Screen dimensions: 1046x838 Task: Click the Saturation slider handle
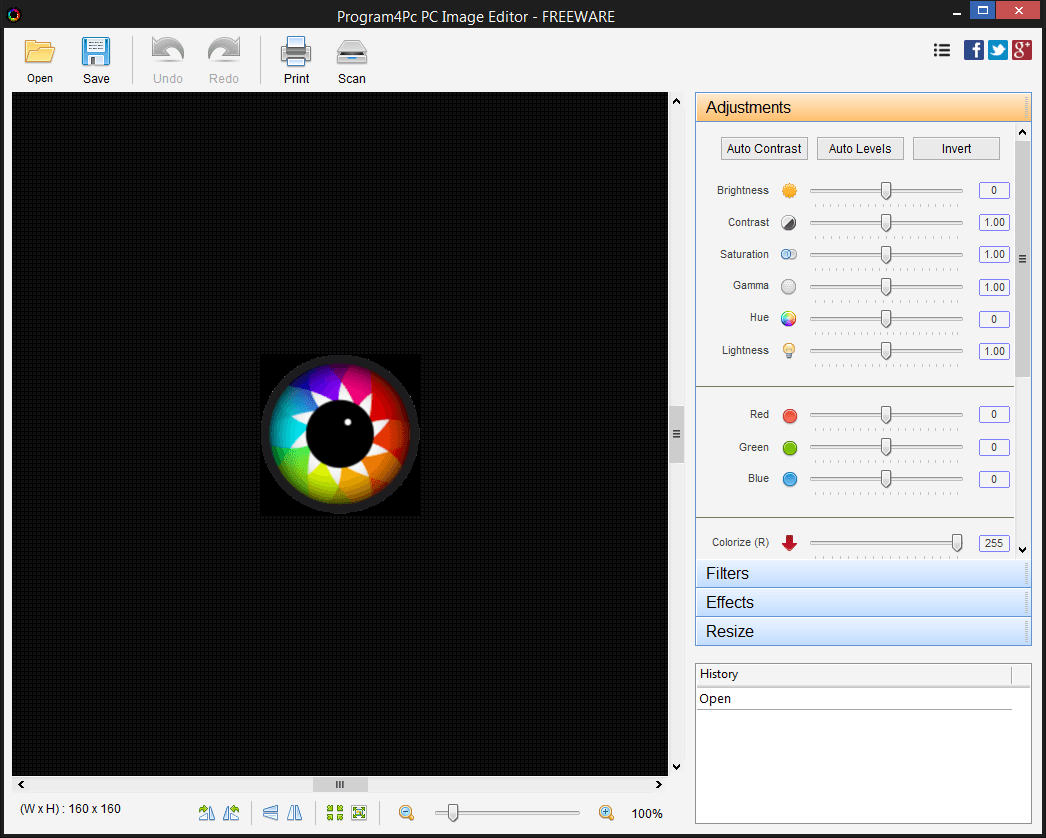point(886,255)
